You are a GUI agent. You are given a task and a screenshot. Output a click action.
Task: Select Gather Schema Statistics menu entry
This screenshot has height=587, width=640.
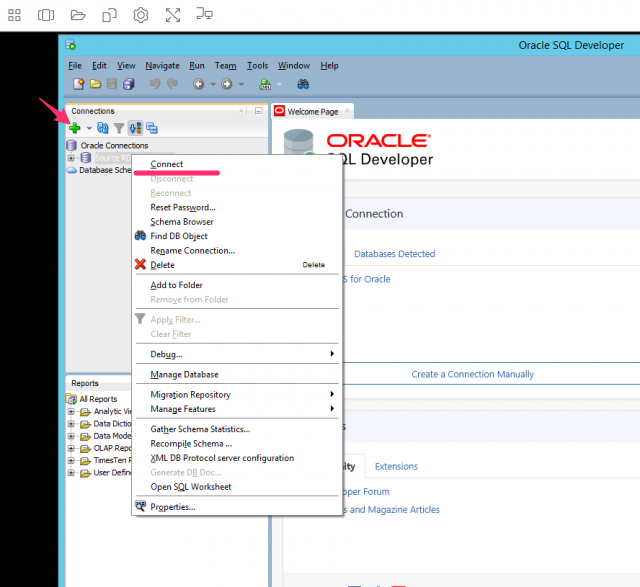point(237,429)
